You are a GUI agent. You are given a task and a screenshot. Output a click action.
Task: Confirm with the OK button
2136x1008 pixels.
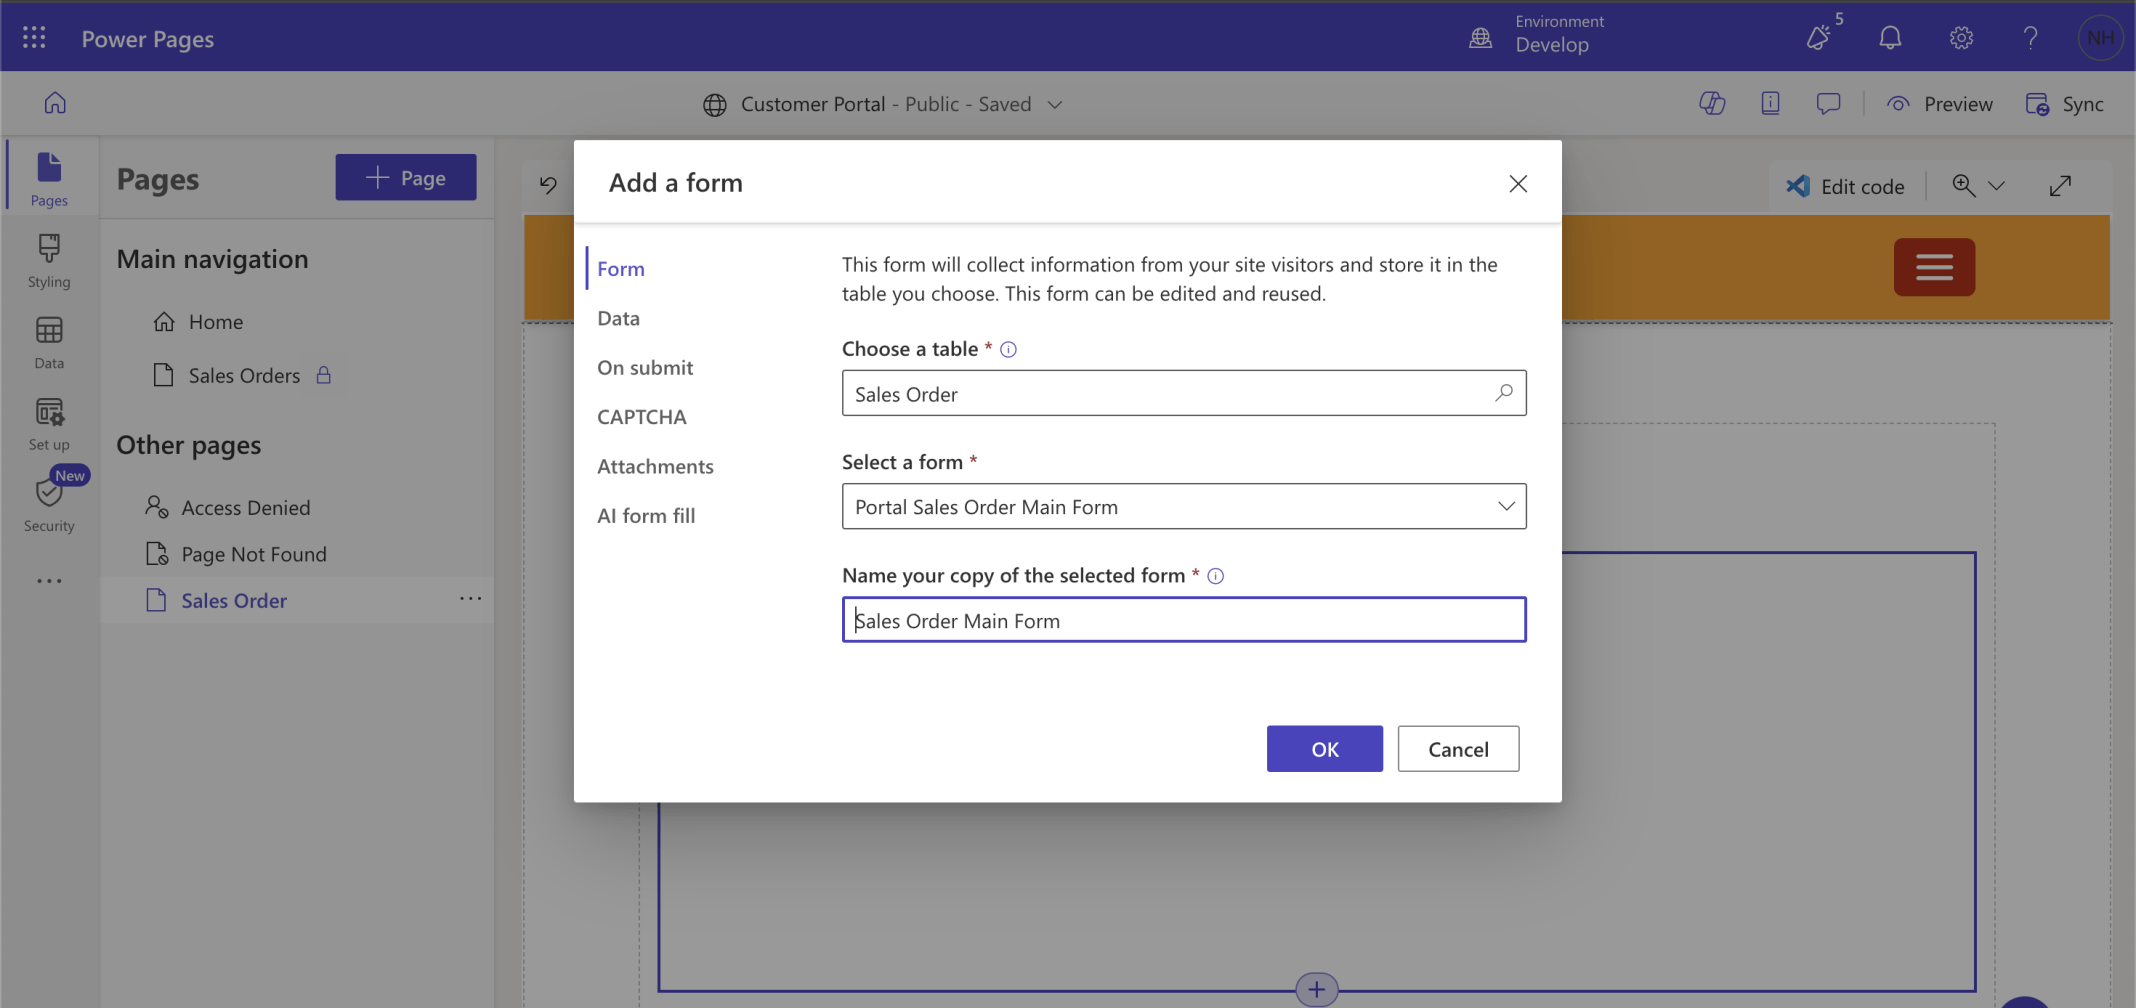pyautogui.click(x=1324, y=749)
